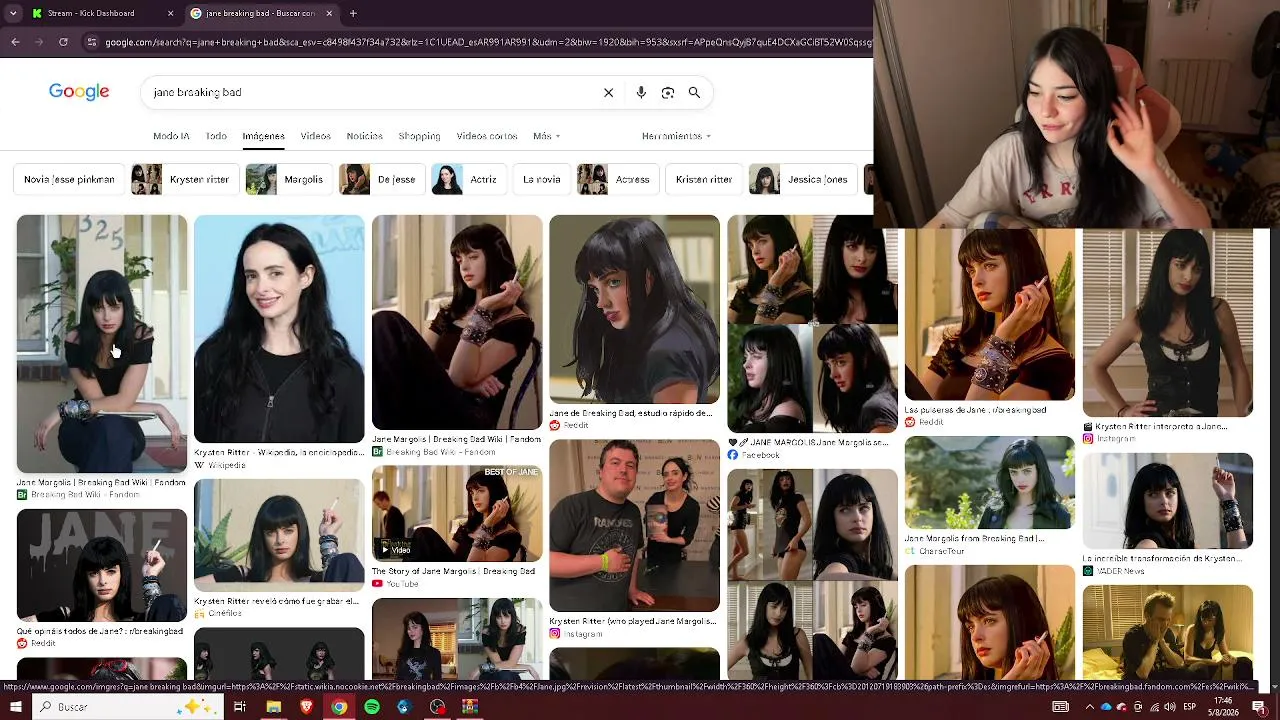Open 'Las pulseras de Jane' Reddit result link
The image size is (1280, 720).
tap(975, 410)
